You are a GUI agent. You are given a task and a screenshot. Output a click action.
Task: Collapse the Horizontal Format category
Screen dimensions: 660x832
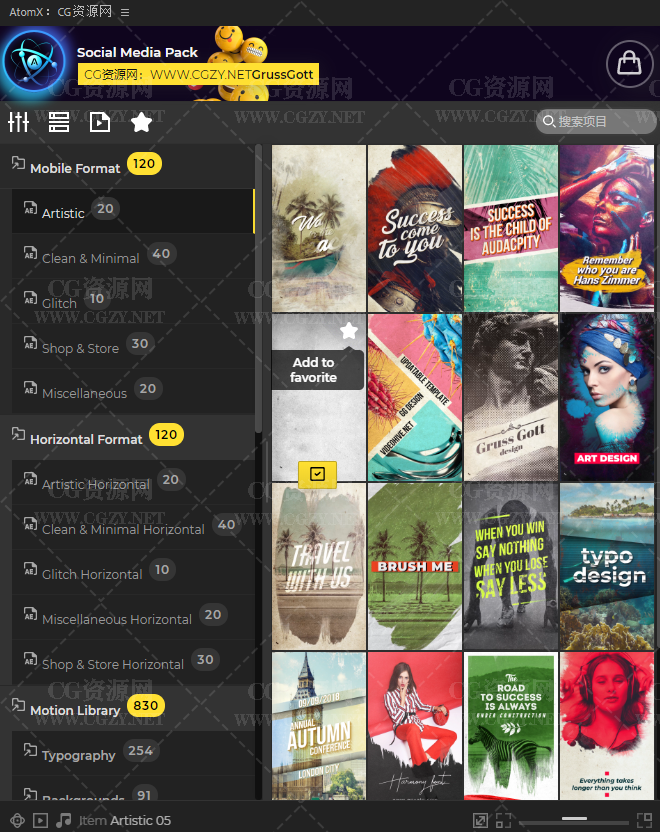[x=18, y=434]
